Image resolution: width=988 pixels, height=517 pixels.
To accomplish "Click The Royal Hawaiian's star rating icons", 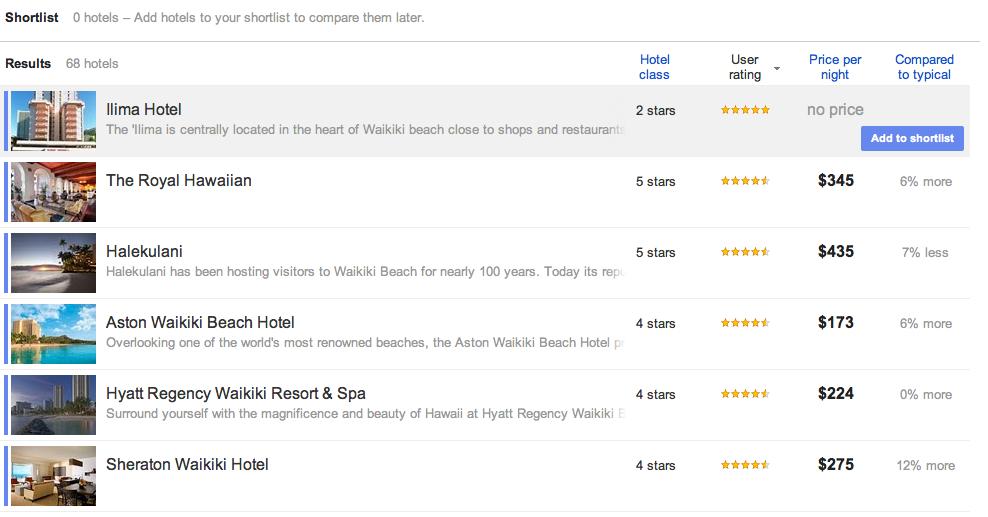I will point(745,181).
